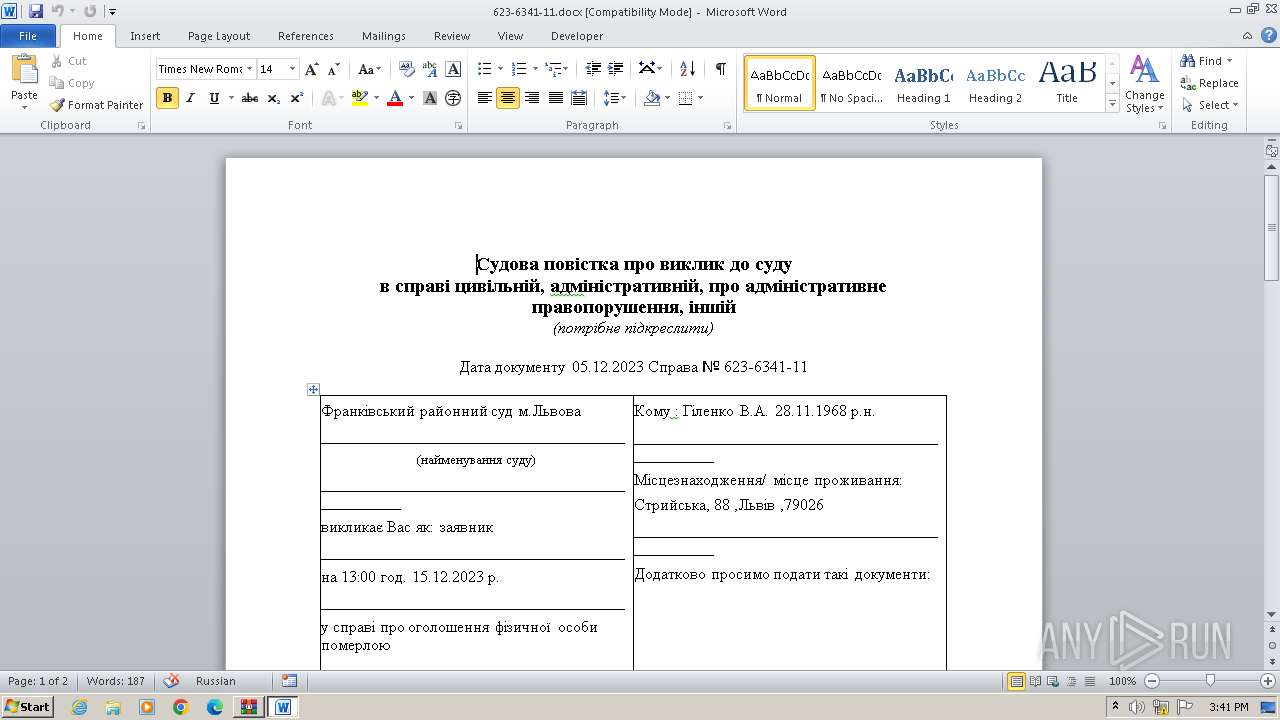Toggle Superscript formatting
Screen dimensions: 1280x720
tap(296, 98)
